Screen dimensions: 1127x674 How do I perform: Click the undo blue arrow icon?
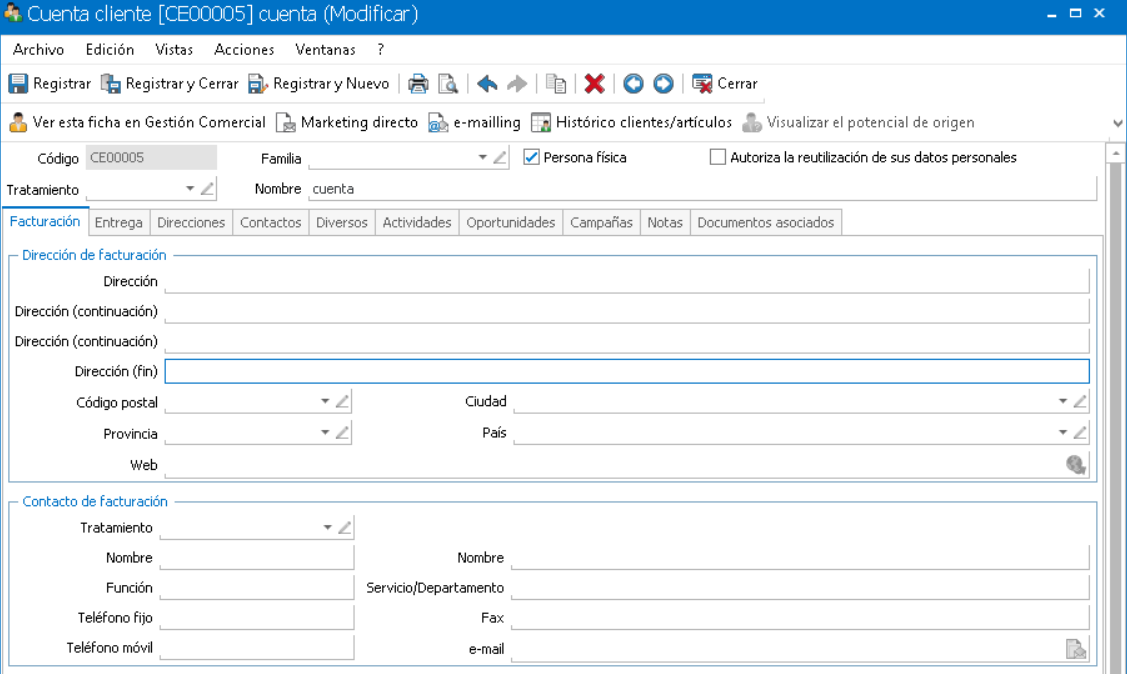487,84
